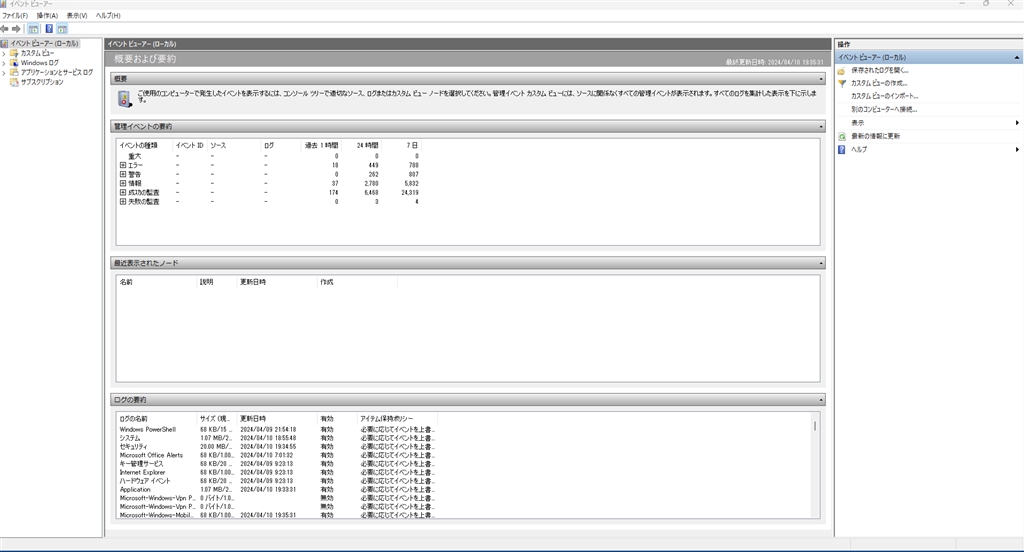Open the 表示 submenu arrow in action pane
The height and width of the screenshot is (552, 1024).
click(1017, 123)
